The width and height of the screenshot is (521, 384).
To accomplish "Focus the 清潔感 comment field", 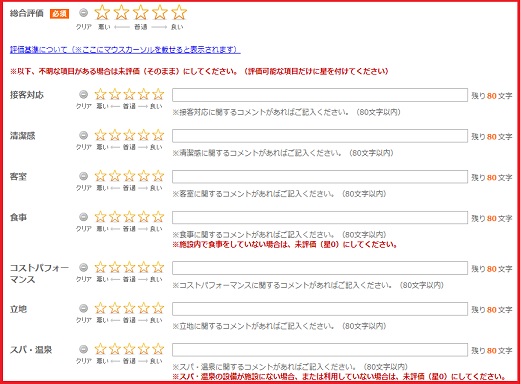I will point(320,136).
